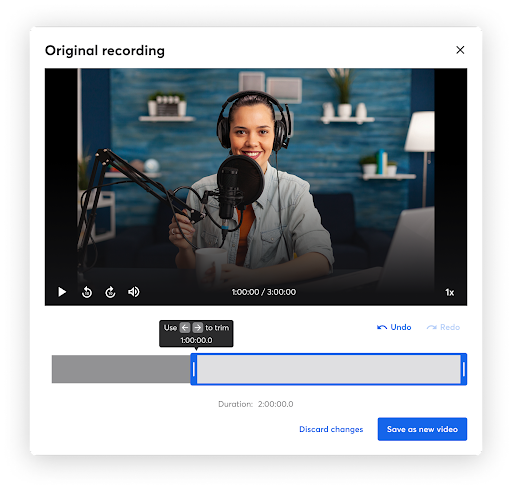Play the original recording
The height and width of the screenshot is (489, 512).
click(62, 292)
